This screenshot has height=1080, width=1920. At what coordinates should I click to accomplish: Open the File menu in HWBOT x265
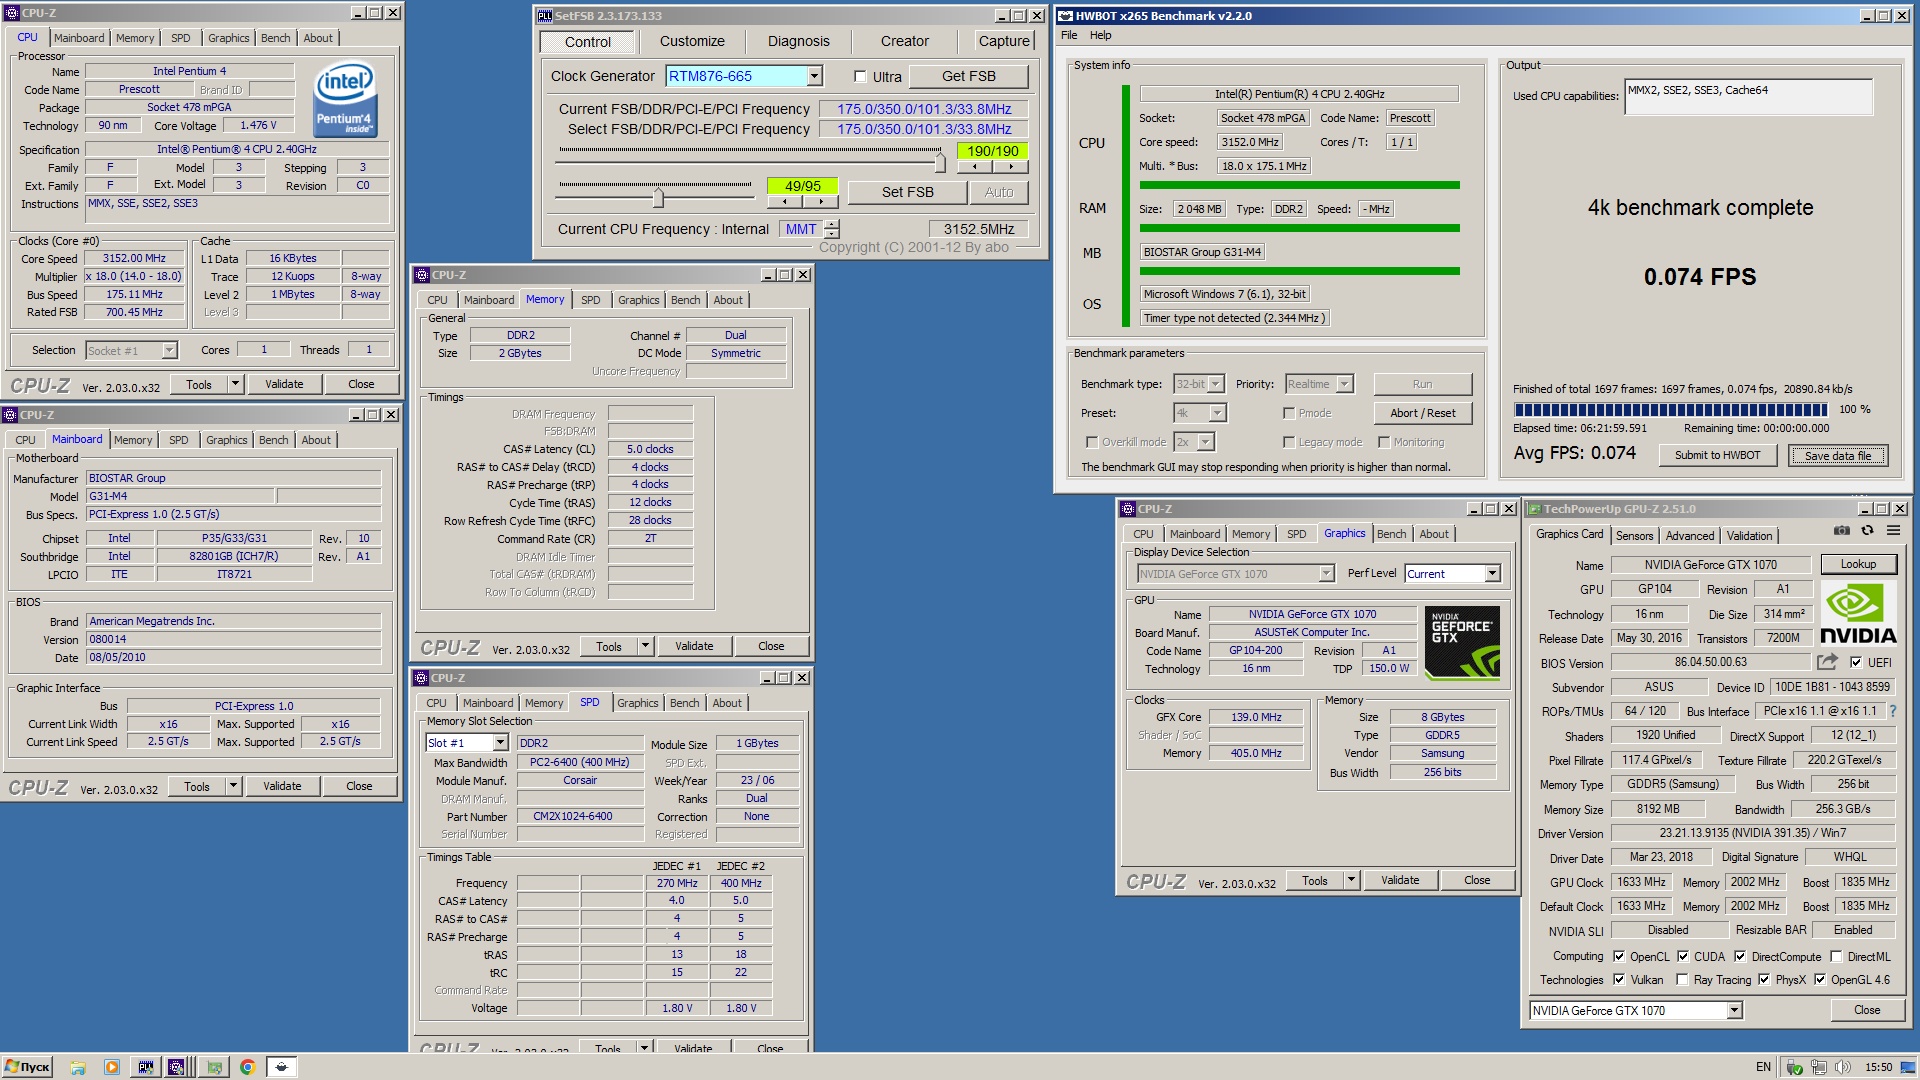(1069, 35)
